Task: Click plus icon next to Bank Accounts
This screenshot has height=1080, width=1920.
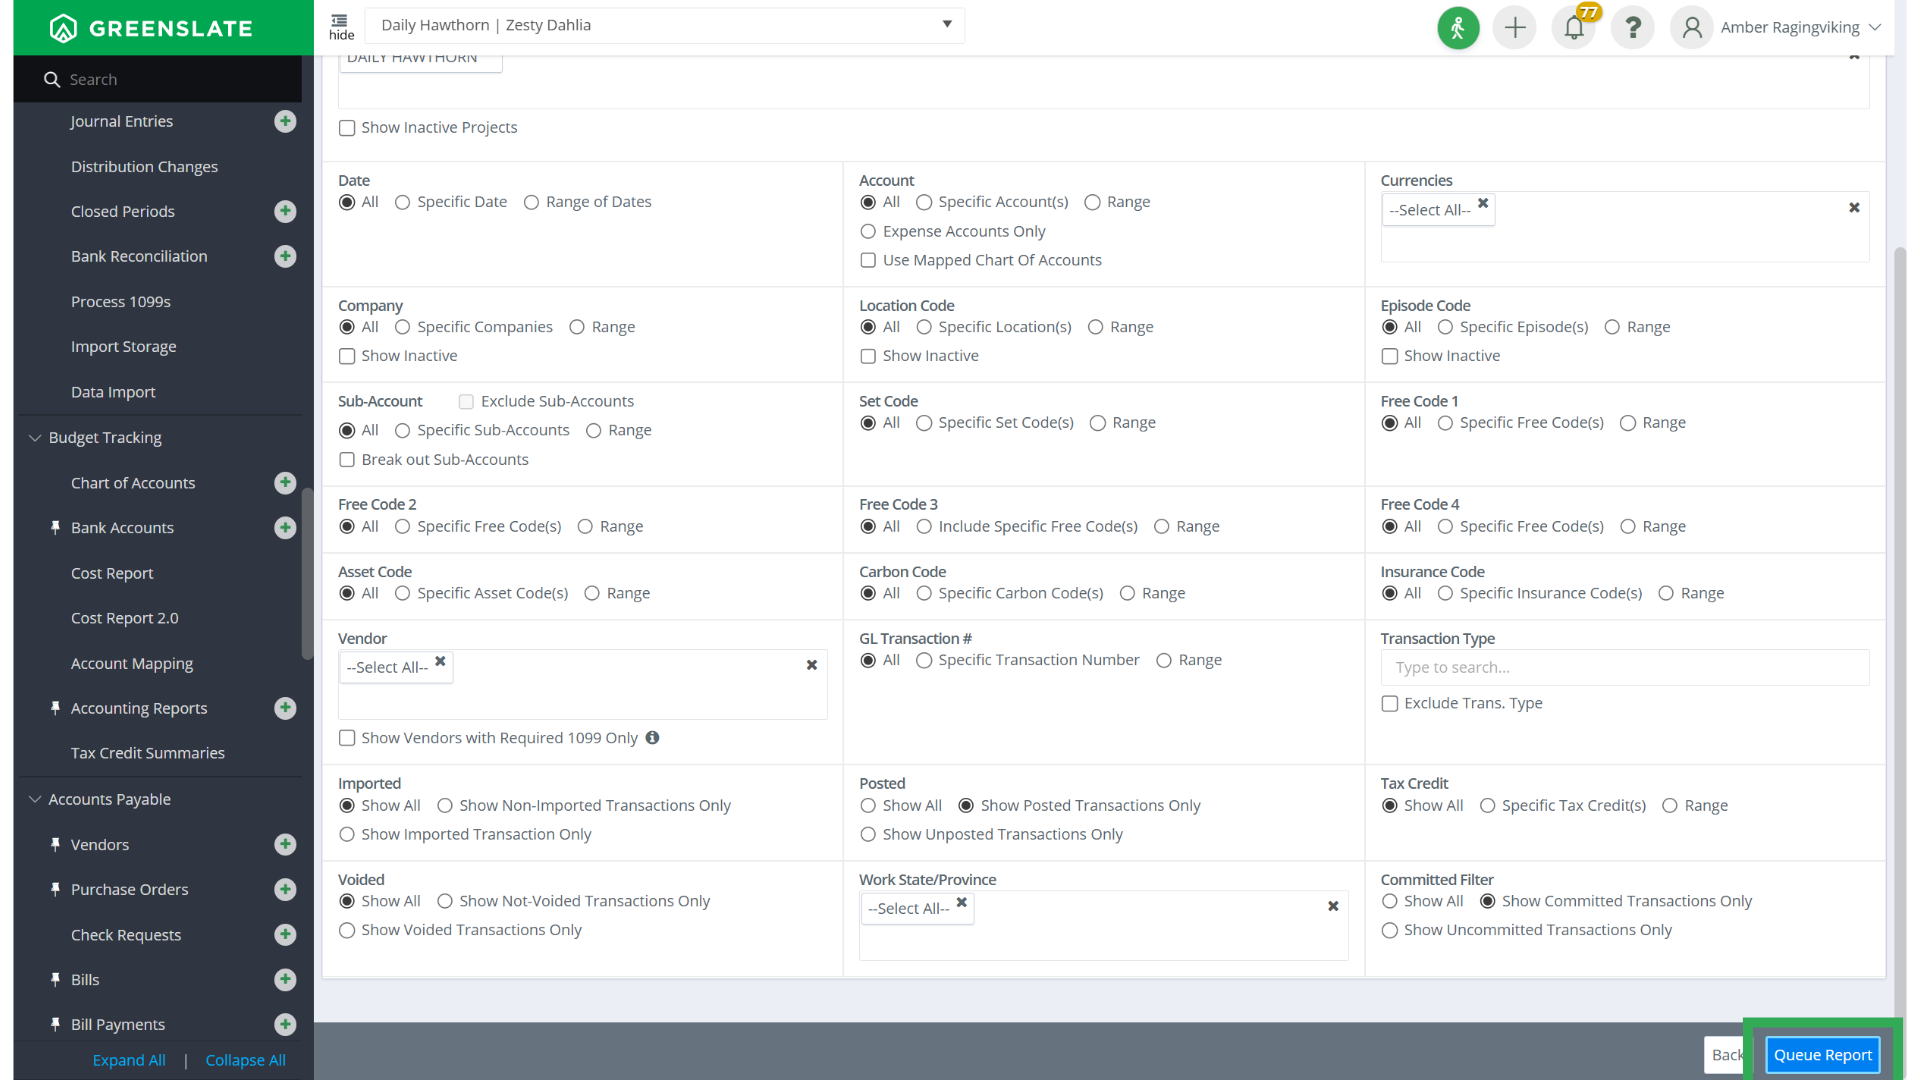Action: pyautogui.click(x=285, y=528)
